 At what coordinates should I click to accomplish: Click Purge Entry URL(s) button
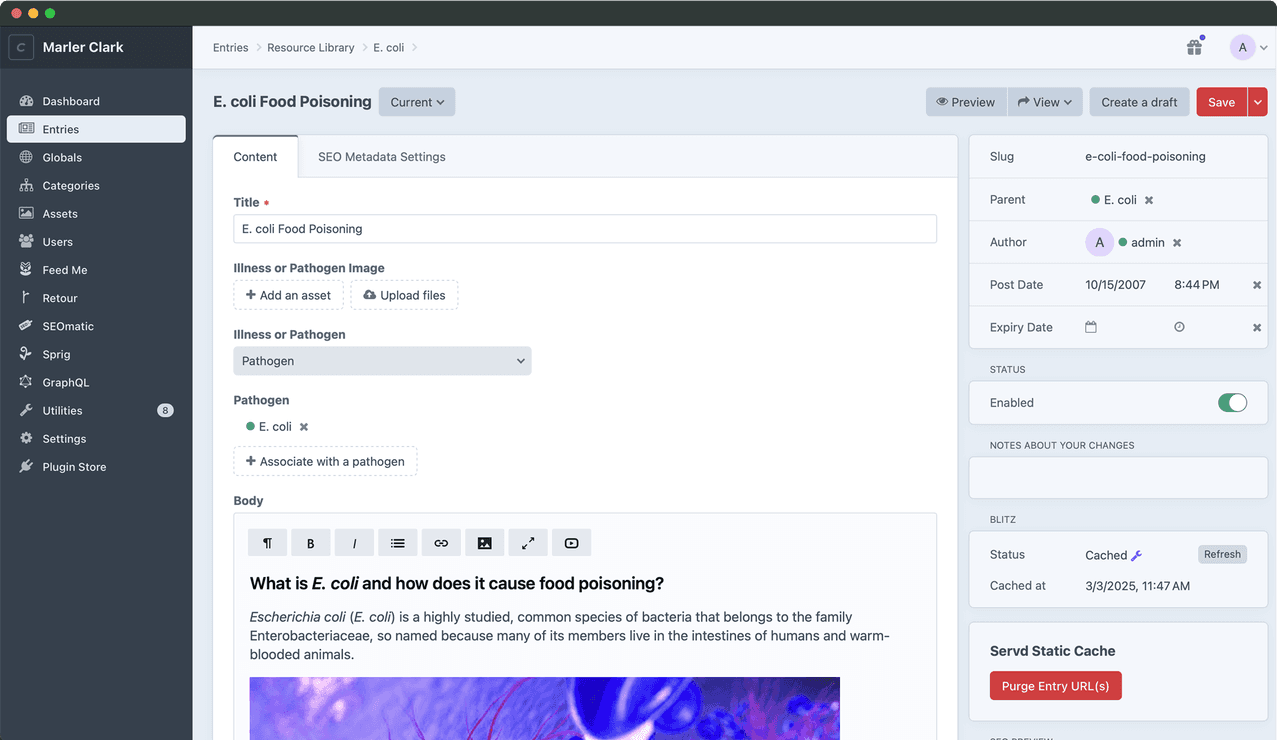[x=1055, y=686]
